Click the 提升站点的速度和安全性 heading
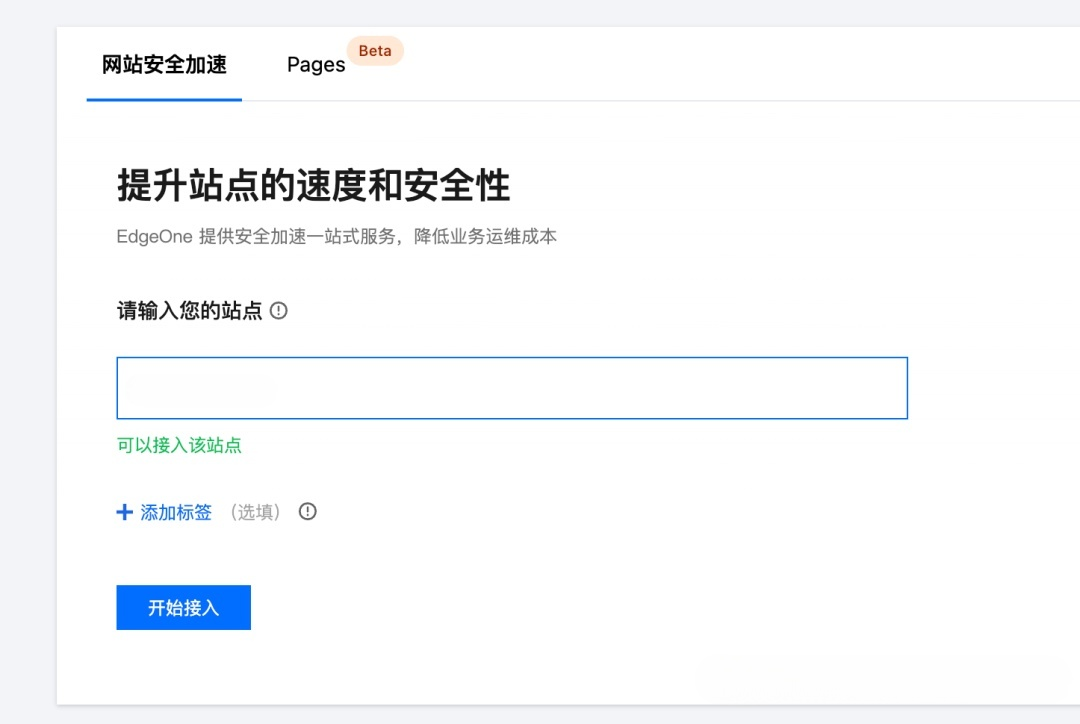This screenshot has height=724, width=1080. click(313, 186)
